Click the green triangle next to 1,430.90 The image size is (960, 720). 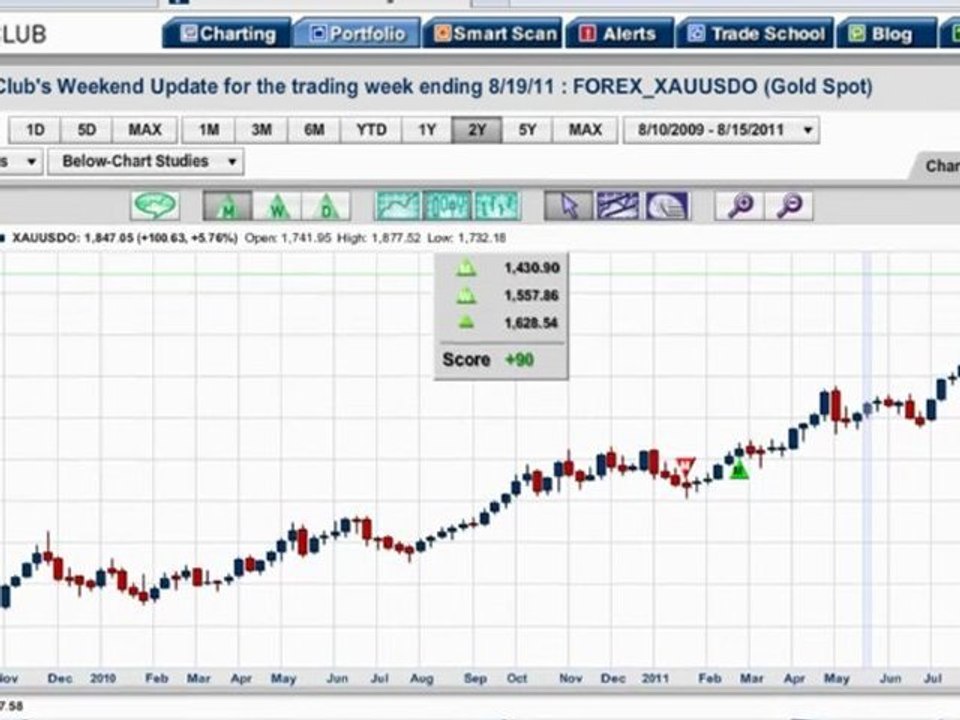click(466, 268)
